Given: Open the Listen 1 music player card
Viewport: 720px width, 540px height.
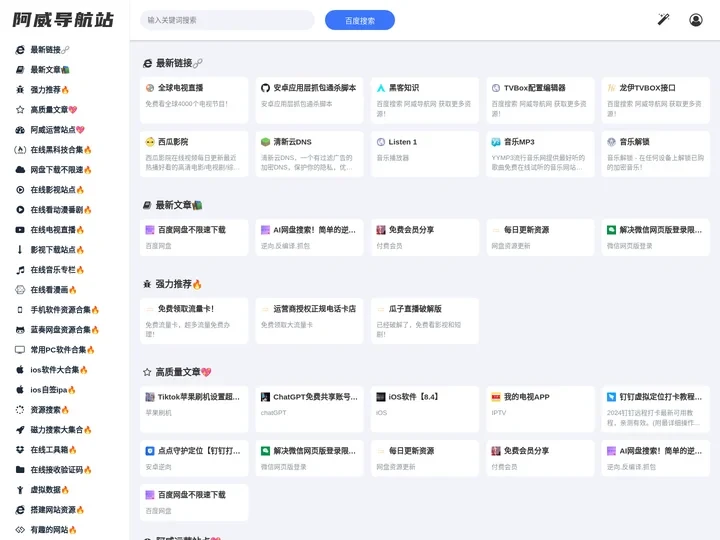Looking at the screenshot, I should pos(425,154).
